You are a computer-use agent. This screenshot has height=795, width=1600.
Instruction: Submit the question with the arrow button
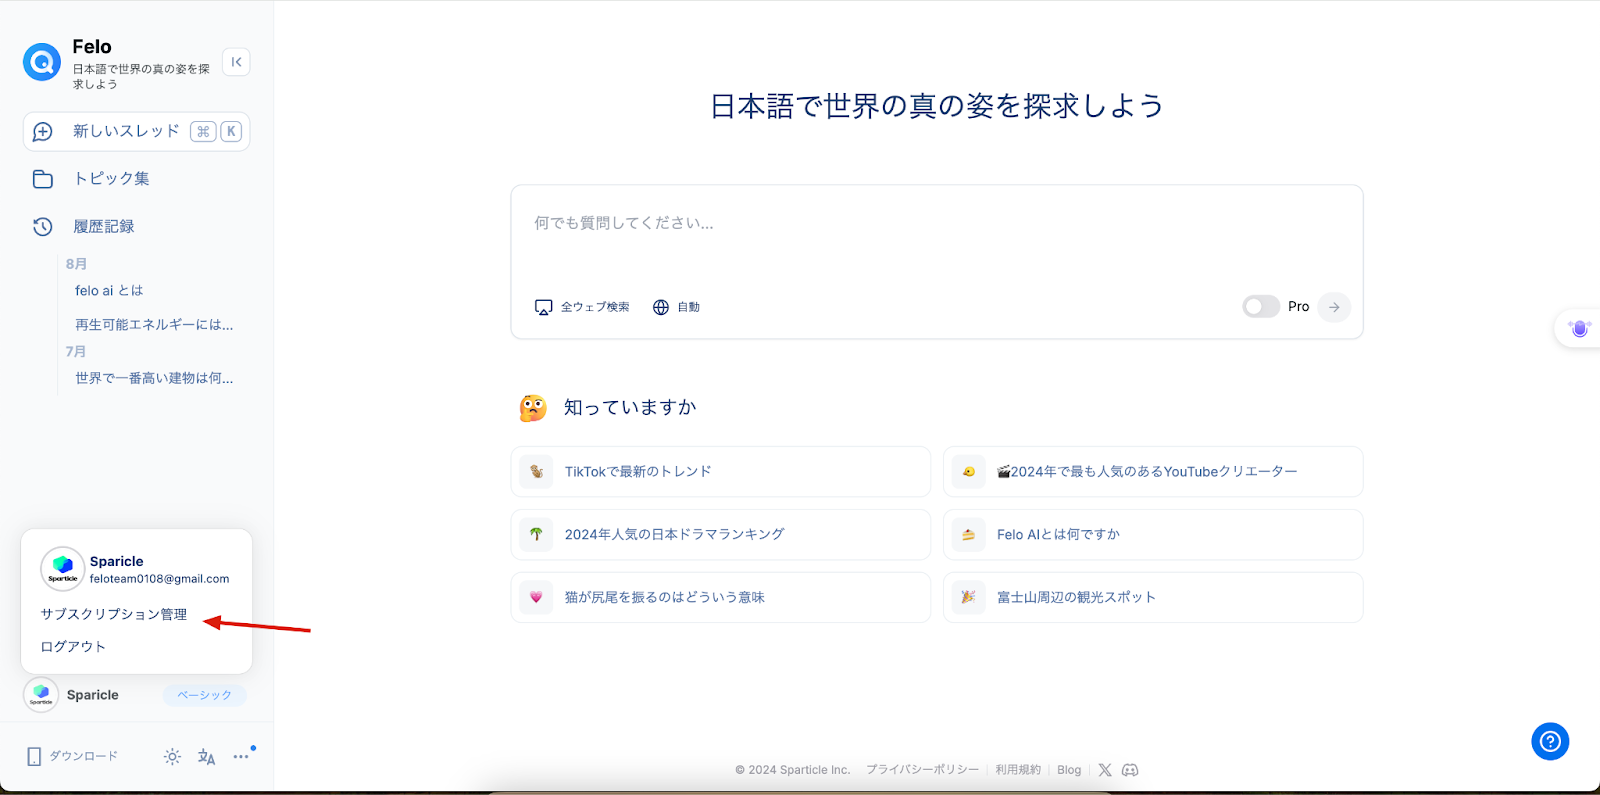click(1334, 307)
